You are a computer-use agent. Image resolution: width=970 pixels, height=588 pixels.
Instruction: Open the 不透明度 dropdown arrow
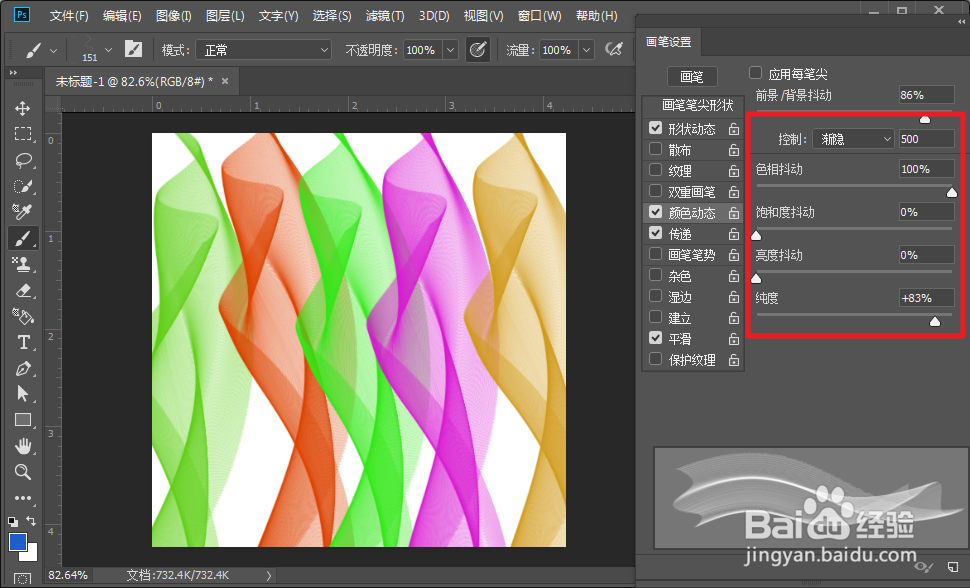pyautogui.click(x=448, y=49)
